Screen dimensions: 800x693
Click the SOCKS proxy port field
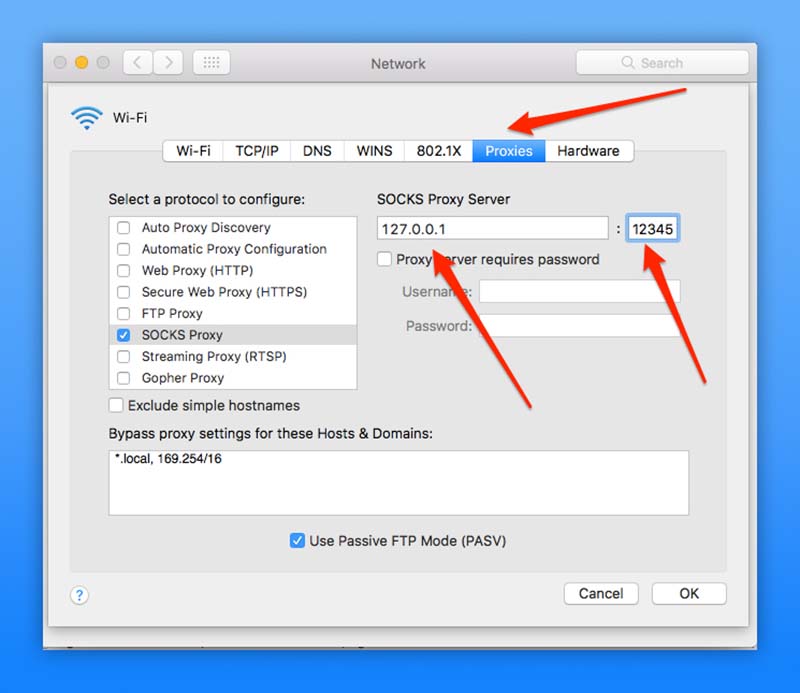(x=652, y=228)
